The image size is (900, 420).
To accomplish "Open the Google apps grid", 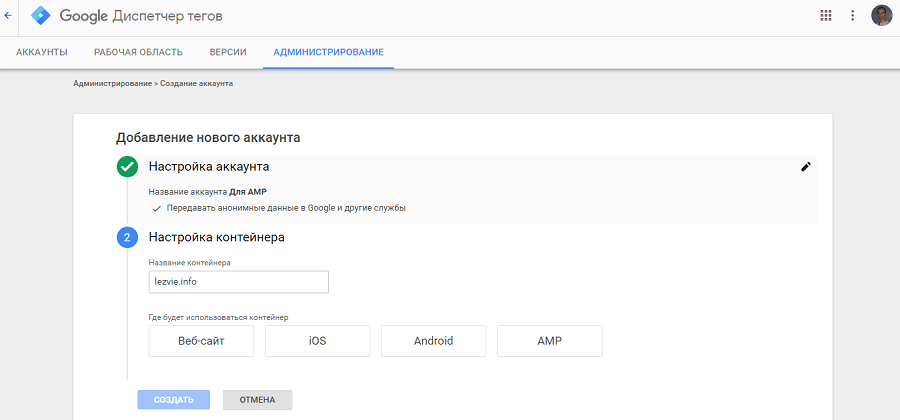I will pyautogui.click(x=826, y=16).
